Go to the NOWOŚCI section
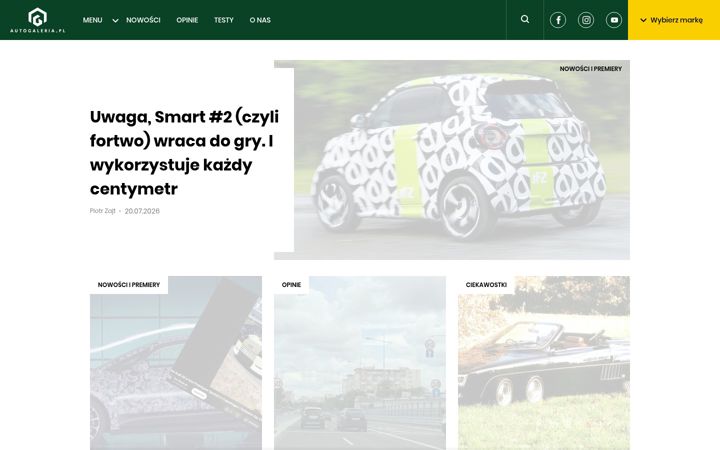720x450 pixels. (x=143, y=20)
